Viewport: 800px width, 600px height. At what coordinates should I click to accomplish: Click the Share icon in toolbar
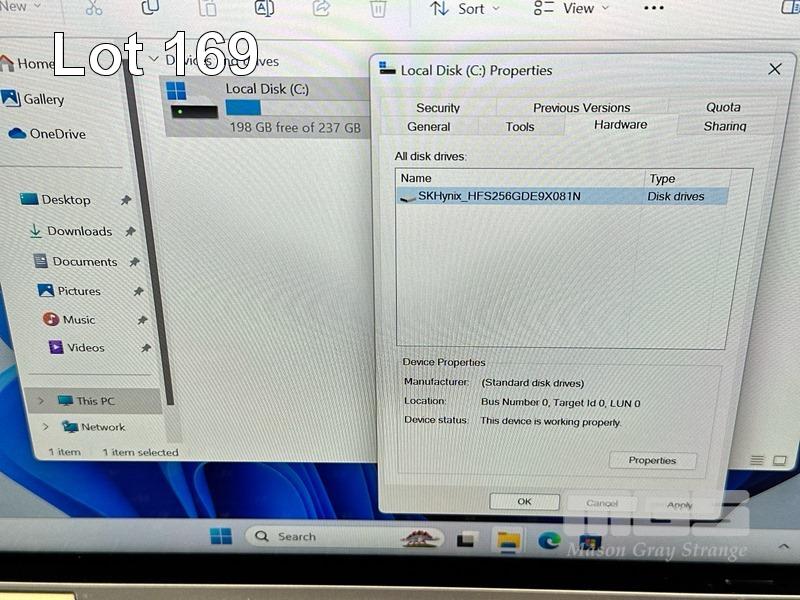pos(321,8)
